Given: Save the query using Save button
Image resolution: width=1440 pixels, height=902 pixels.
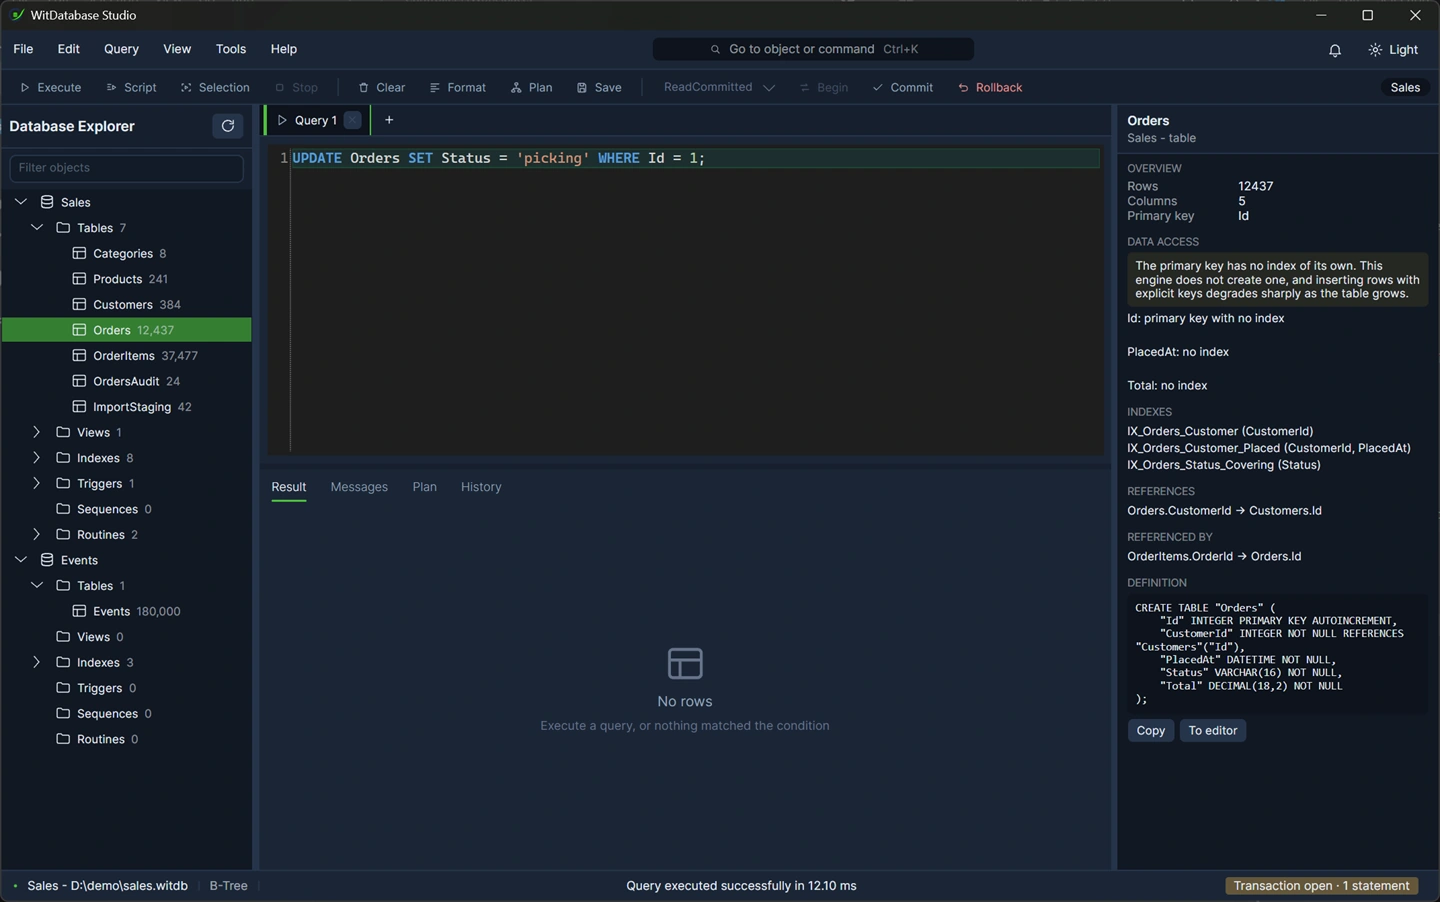Looking at the screenshot, I should tap(599, 87).
